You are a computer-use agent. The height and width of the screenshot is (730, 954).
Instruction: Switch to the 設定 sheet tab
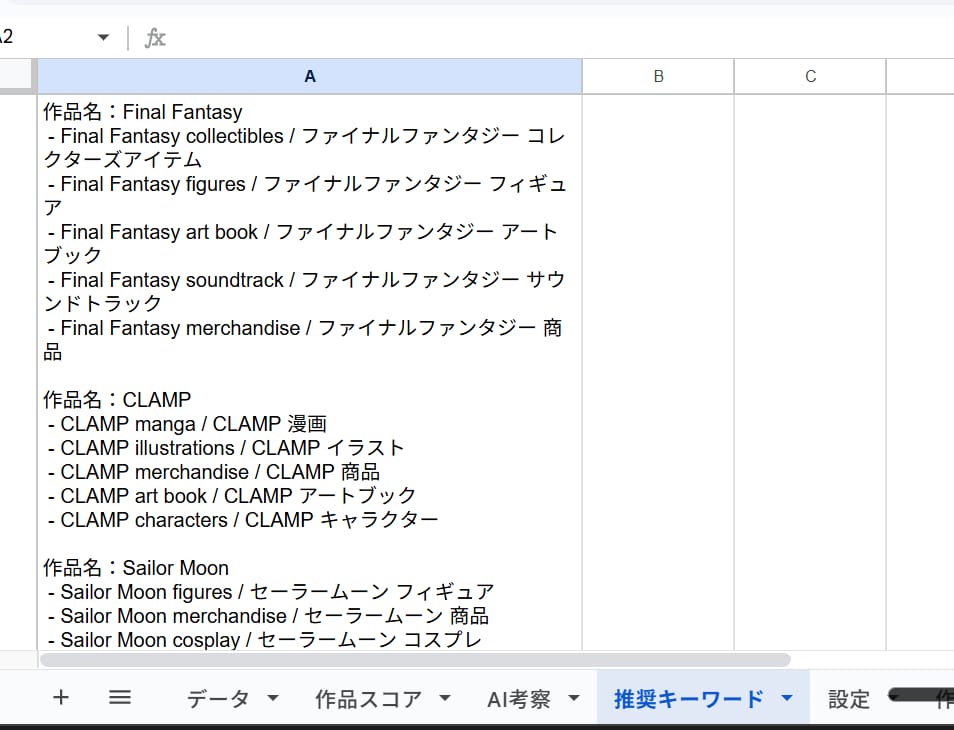(x=848, y=698)
